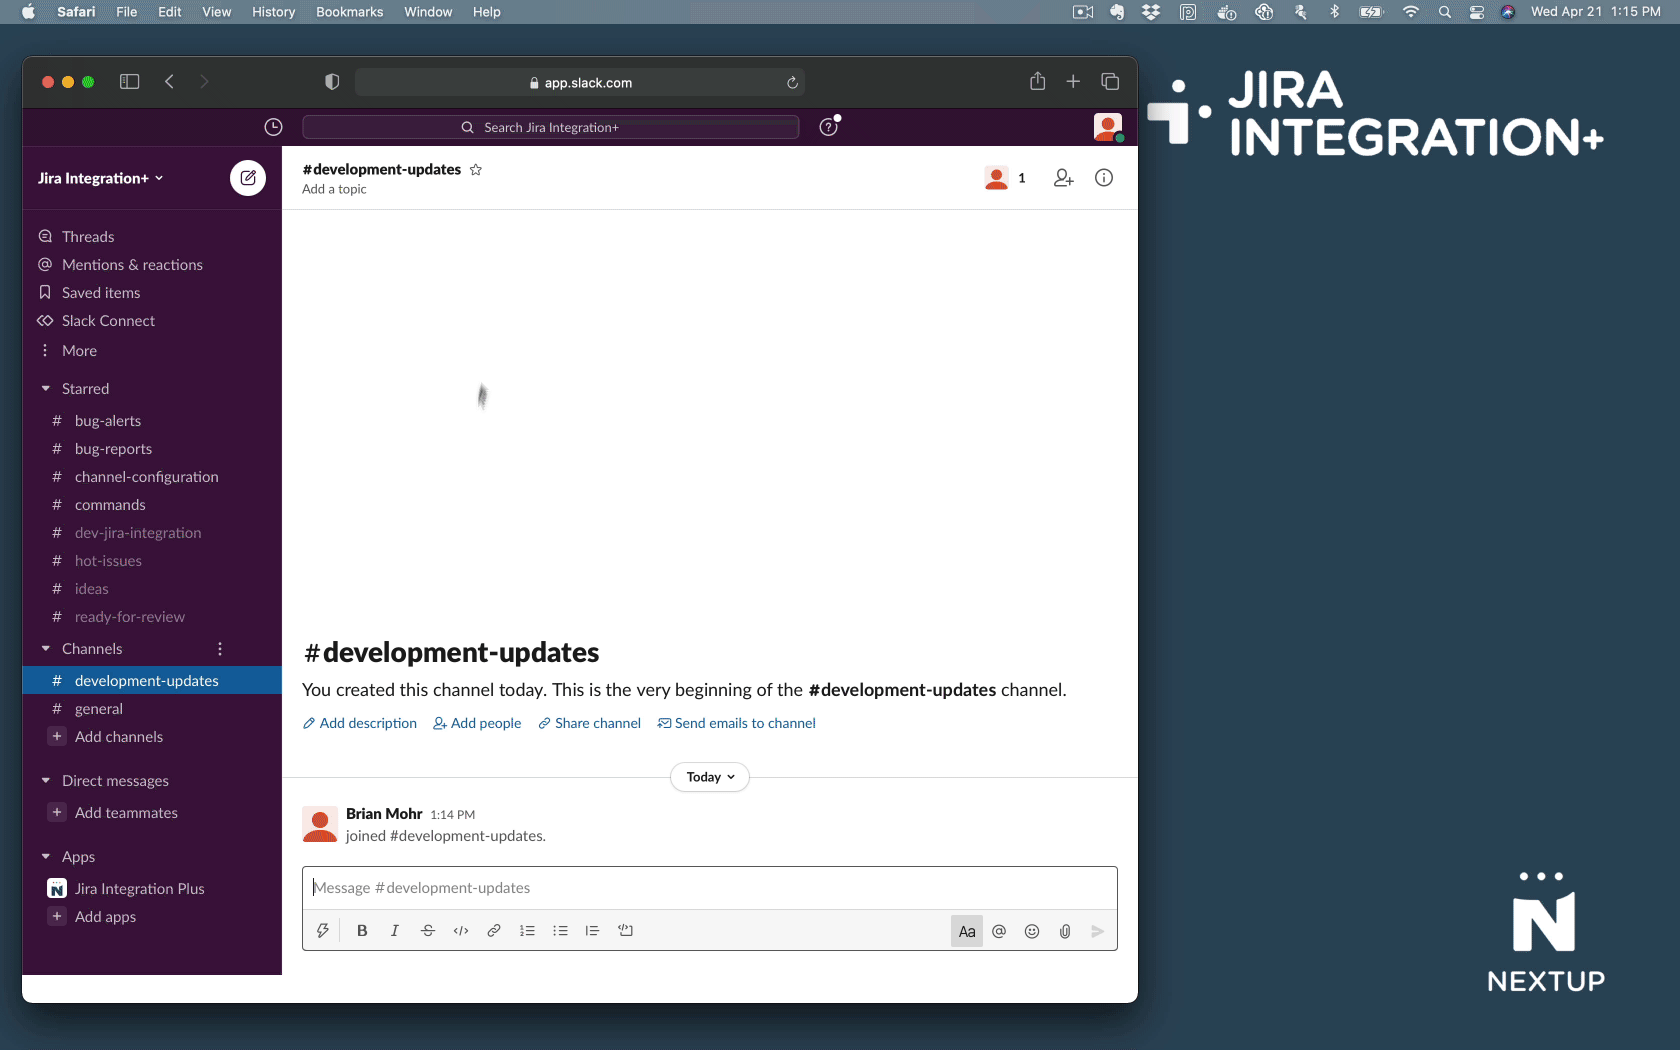Open Jira Integration Plus app
The width and height of the screenshot is (1680, 1050).
click(x=139, y=889)
